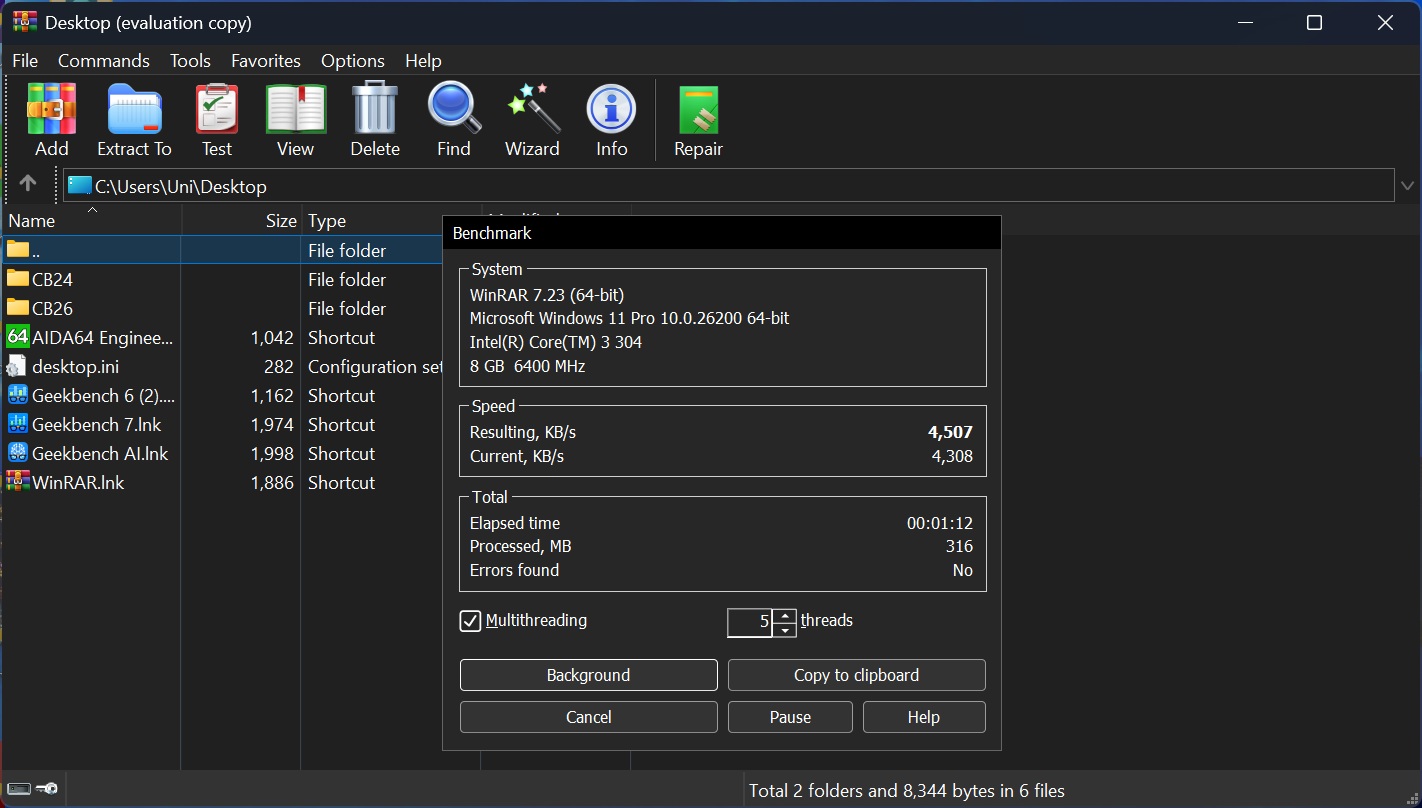Screen dimensions: 1422x808
Task: Click the "Total 2 folders and 8,344 bytes" status text
Action: coord(907,791)
